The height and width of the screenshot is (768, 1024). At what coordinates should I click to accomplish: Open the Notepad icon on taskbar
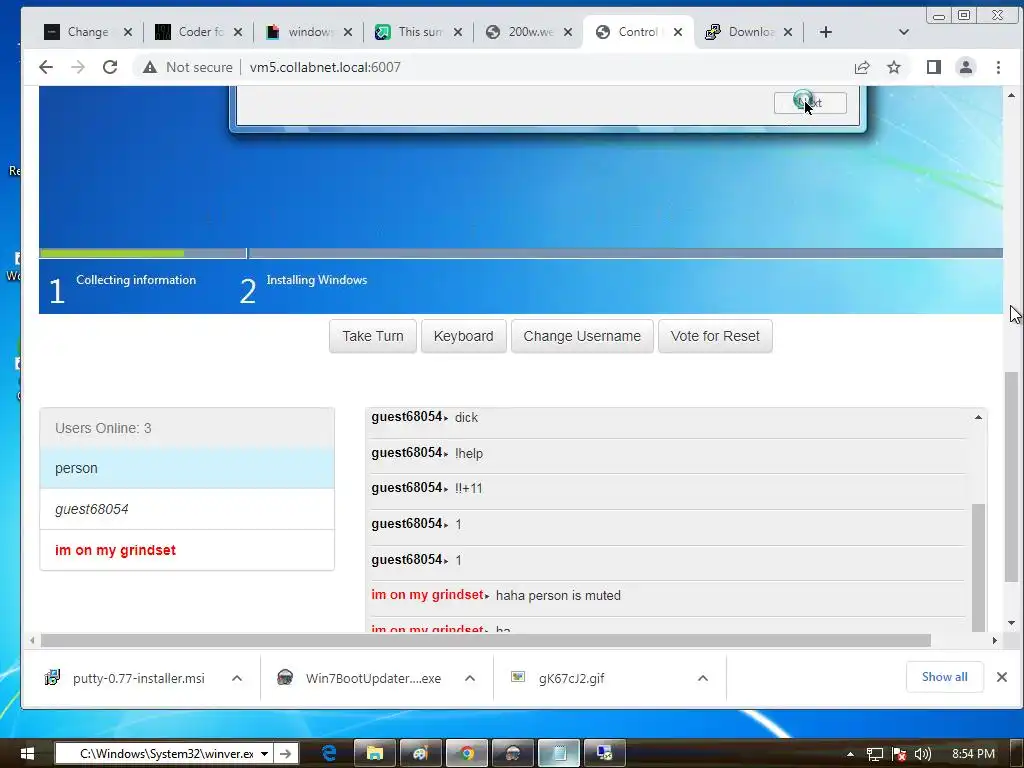pyautogui.click(x=559, y=754)
